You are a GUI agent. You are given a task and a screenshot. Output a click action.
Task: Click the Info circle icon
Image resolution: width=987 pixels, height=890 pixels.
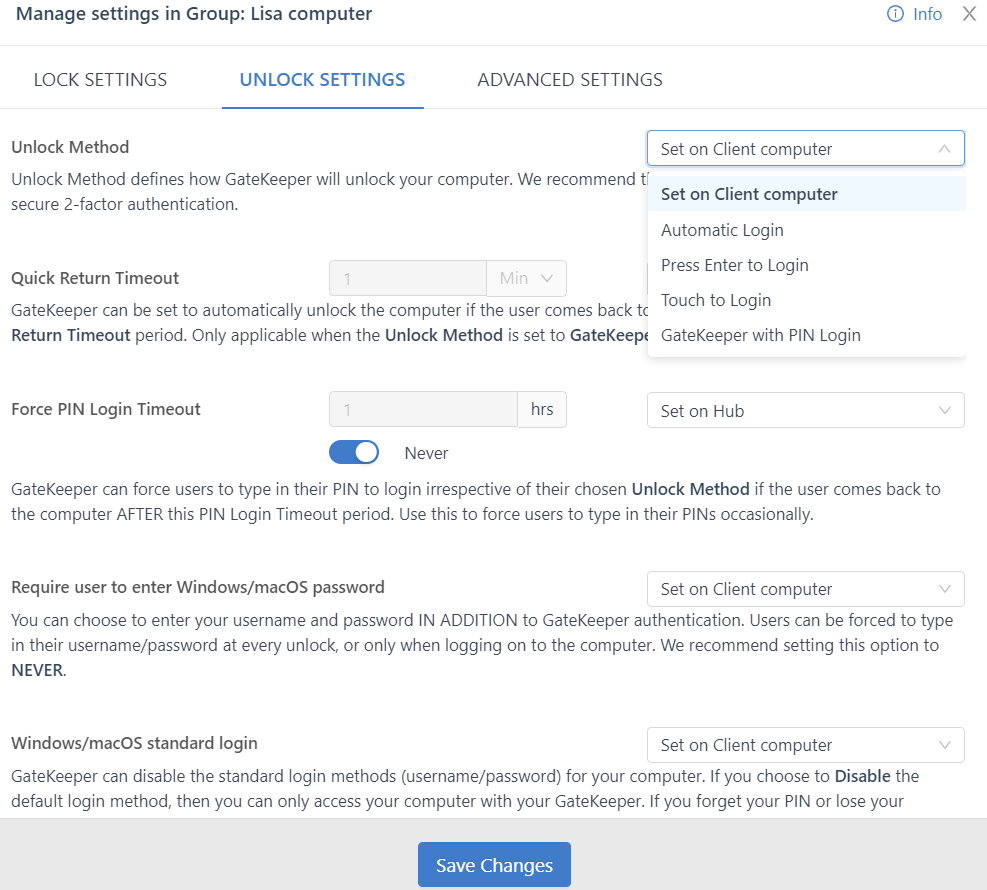pyautogui.click(x=896, y=14)
